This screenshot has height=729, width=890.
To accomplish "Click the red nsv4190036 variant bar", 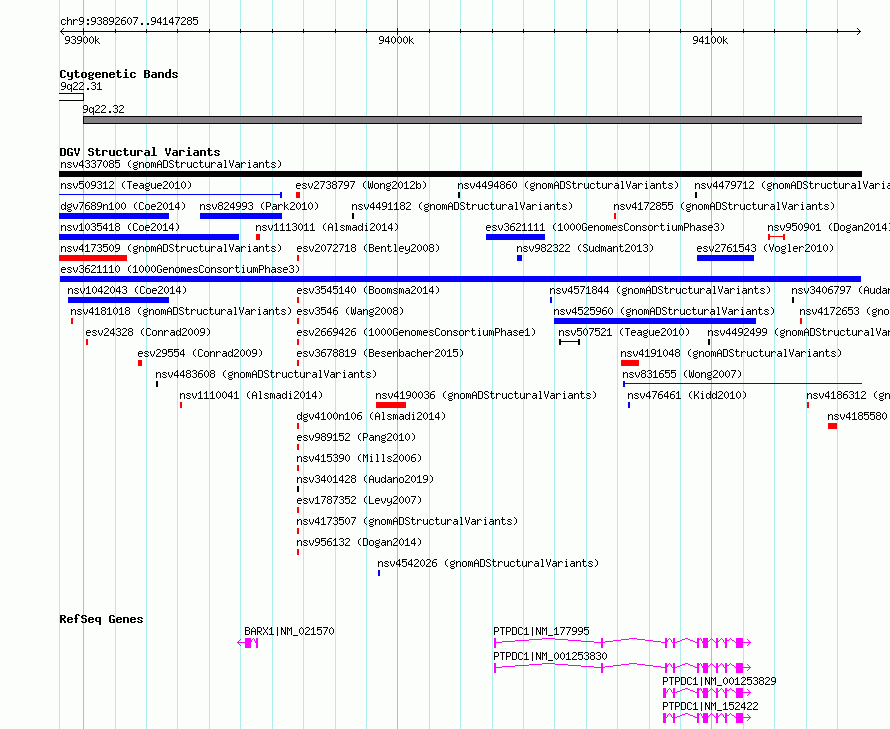I will click(x=391, y=405).
